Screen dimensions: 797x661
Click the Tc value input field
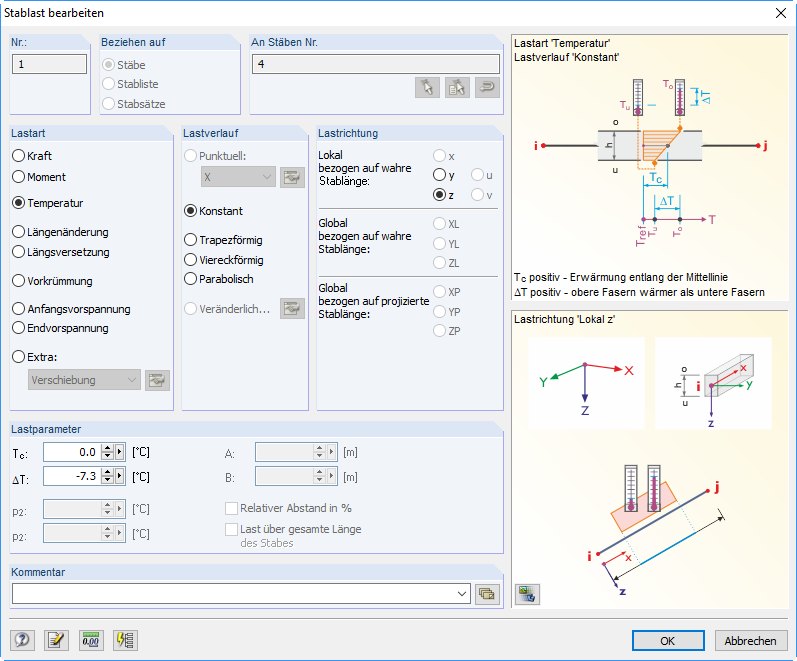72,452
